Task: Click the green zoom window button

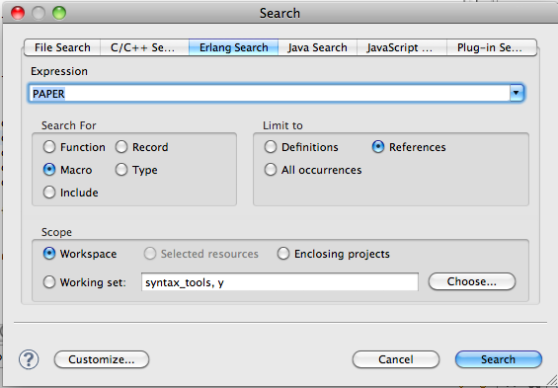Action: [x=59, y=13]
